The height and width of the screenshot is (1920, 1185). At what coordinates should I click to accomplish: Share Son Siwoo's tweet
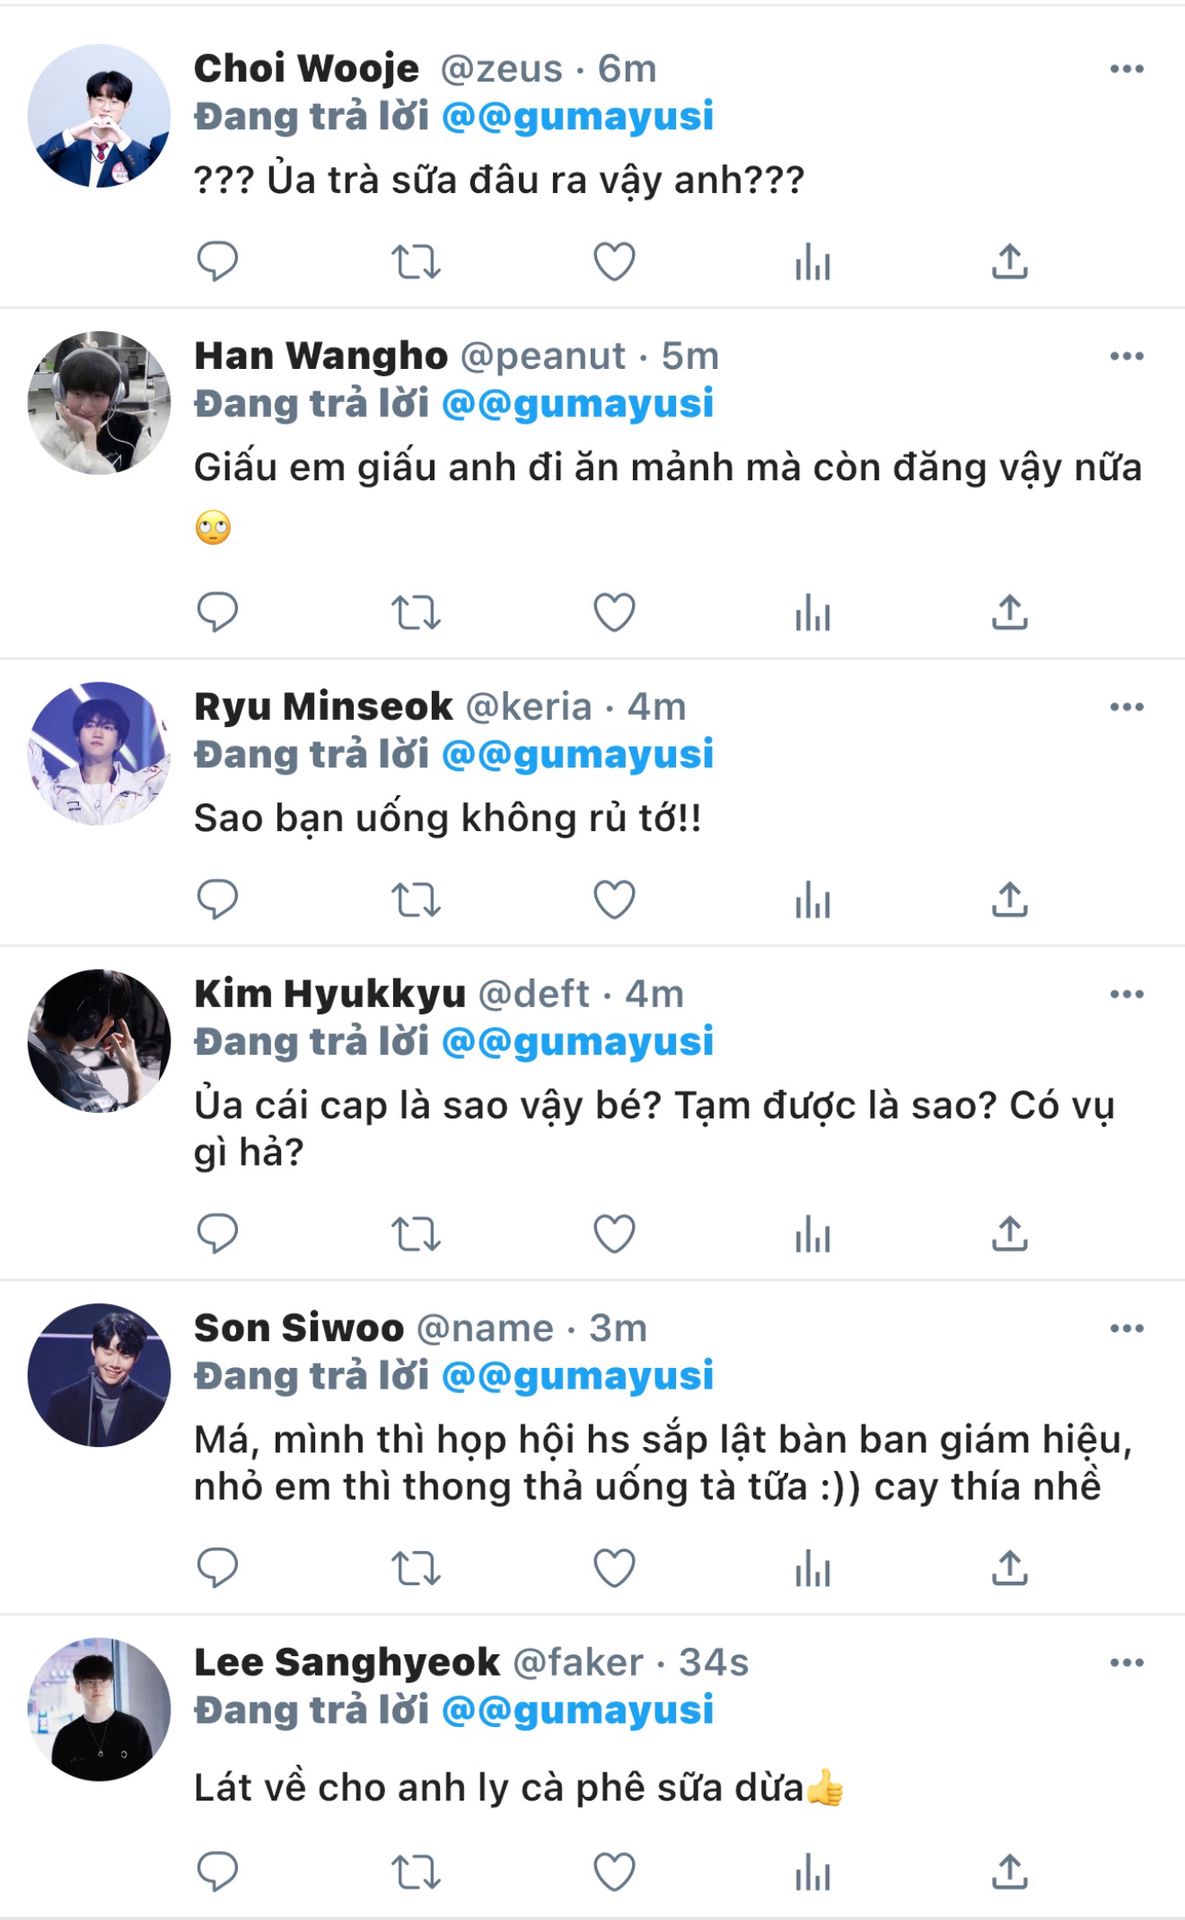click(1010, 1568)
